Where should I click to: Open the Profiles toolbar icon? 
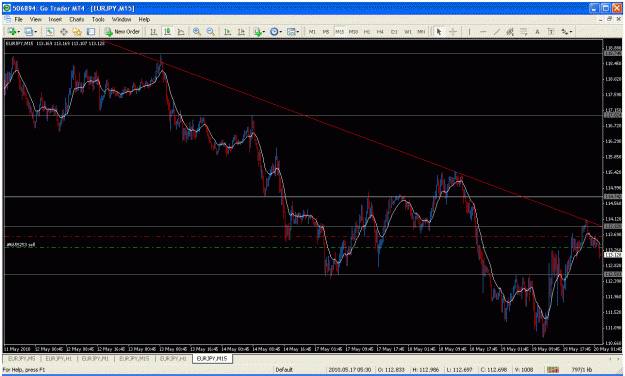pos(28,31)
